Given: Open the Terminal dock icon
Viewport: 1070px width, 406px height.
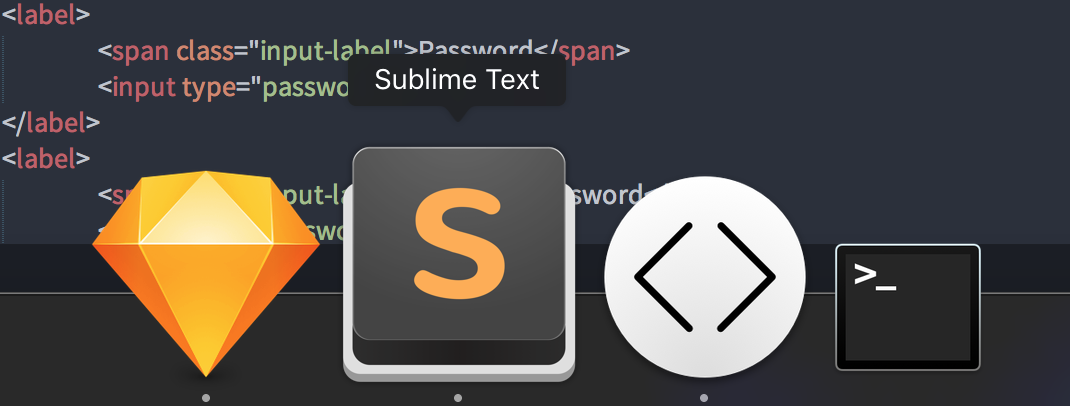Looking at the screenshot, I should [x=908, y=307].
